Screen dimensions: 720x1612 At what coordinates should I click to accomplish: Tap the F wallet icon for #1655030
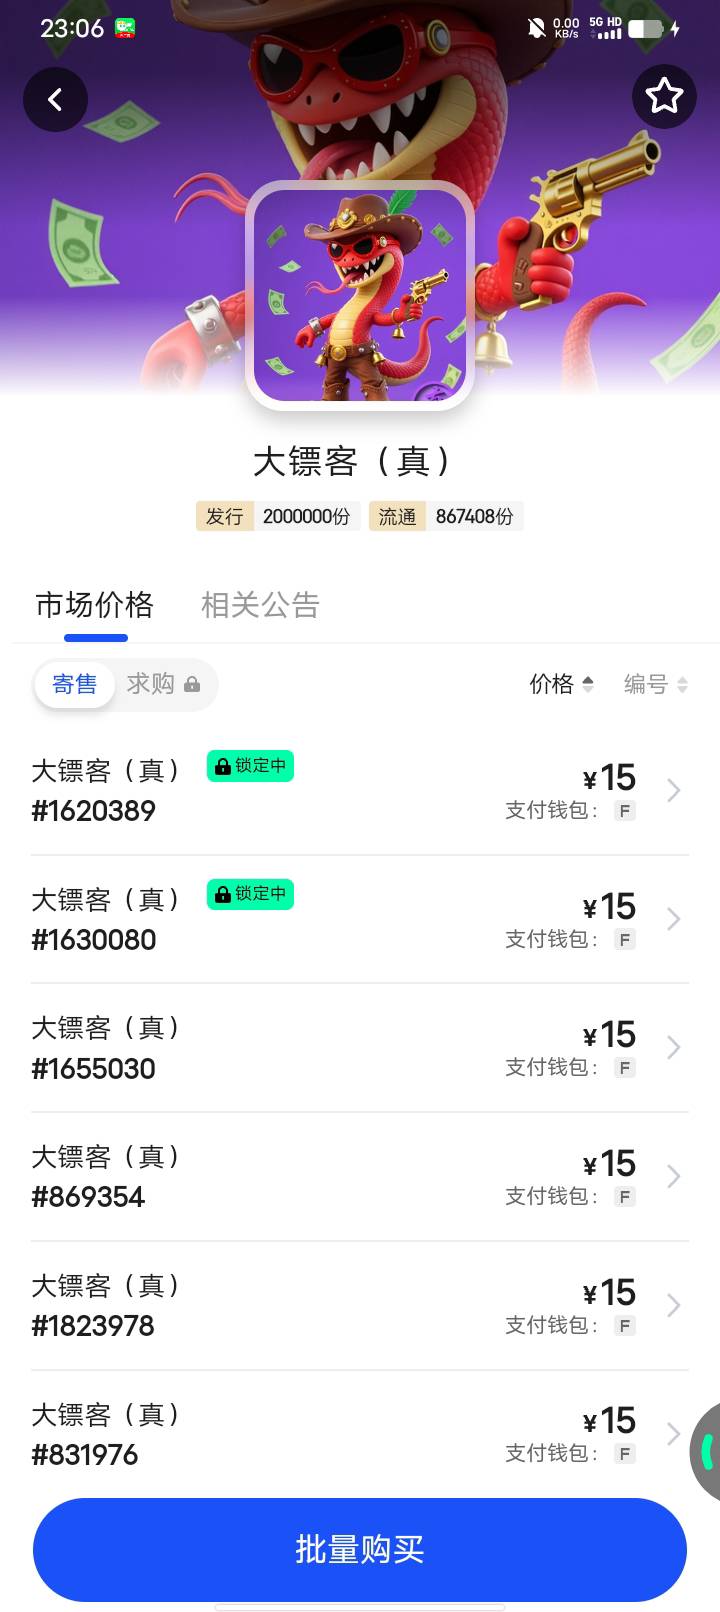pyautogui.click(x=625, y=1068)
